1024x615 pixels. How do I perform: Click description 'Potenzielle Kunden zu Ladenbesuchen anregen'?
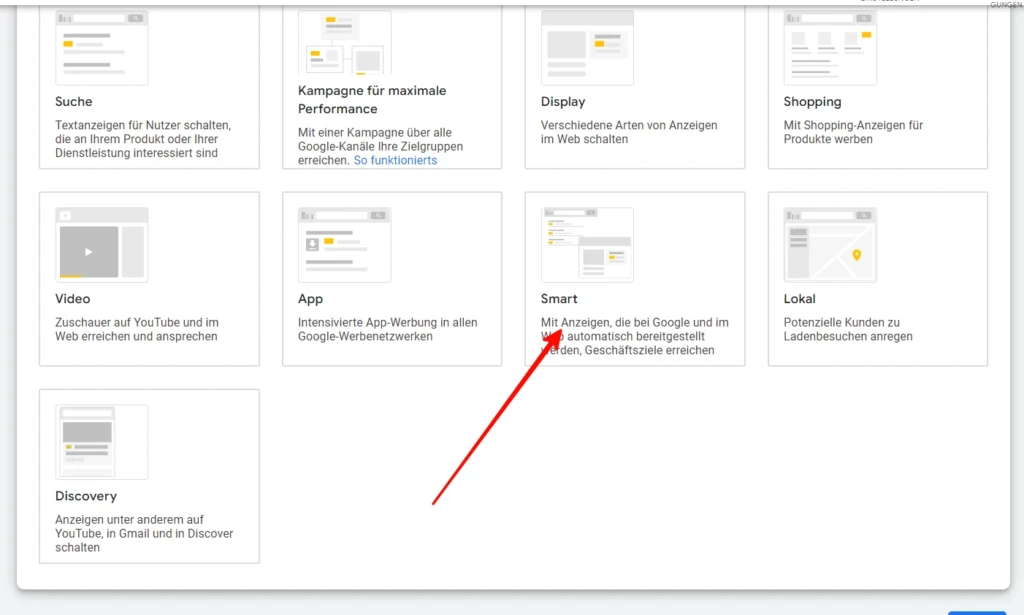pyautogui.click(x=848, y=329)
